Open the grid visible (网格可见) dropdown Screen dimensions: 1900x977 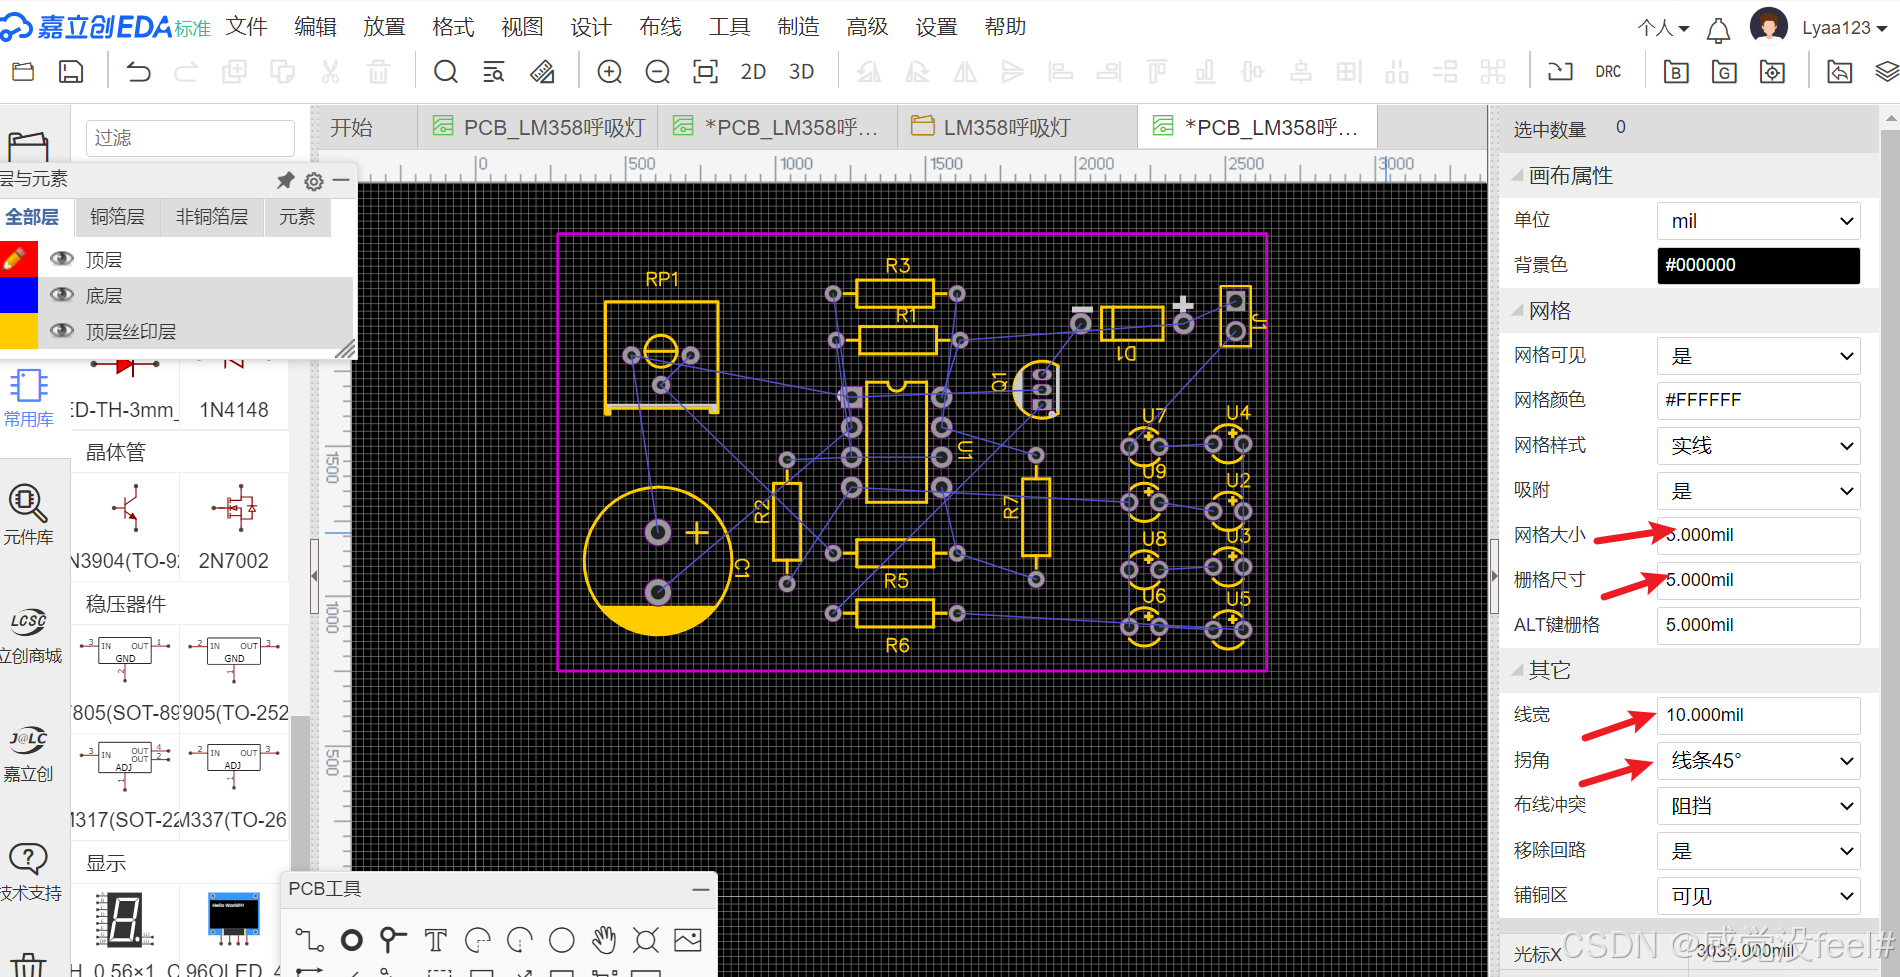1758,356
